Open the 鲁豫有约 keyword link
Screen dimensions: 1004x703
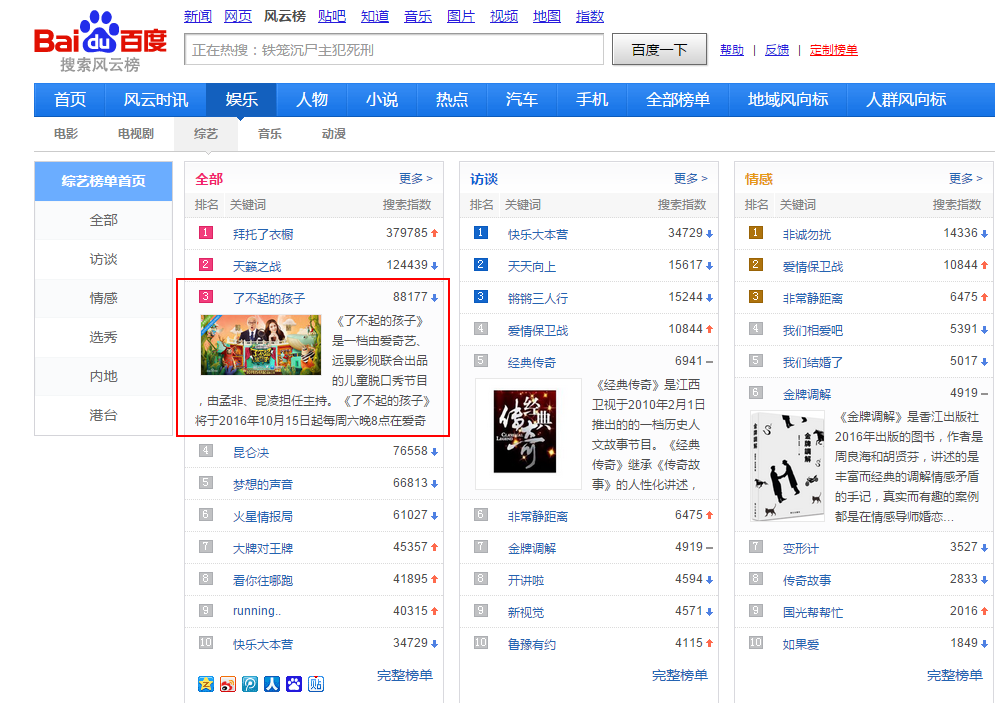[x=531, y=645]
